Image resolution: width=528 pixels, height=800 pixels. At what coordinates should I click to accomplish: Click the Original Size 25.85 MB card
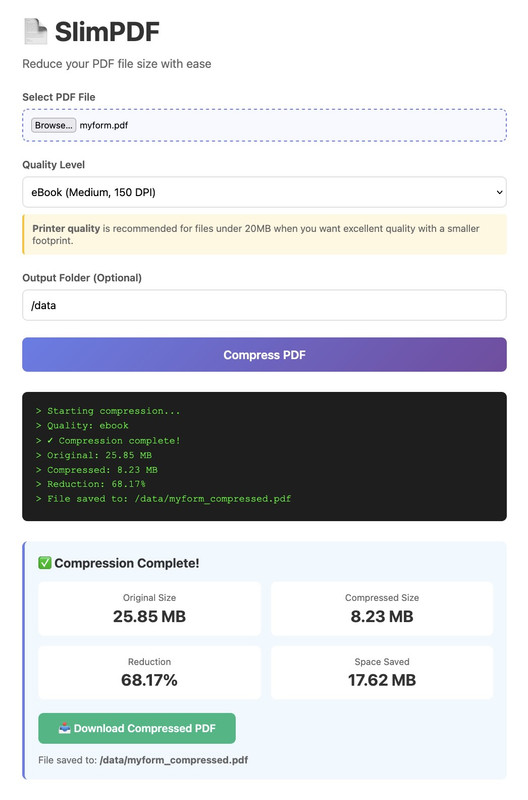[149, 609]
